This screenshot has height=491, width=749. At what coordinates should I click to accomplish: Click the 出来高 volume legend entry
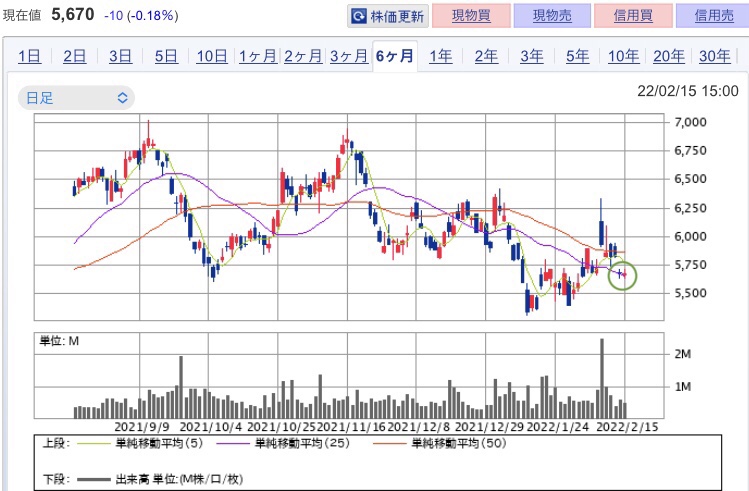[x=179, y=479]
